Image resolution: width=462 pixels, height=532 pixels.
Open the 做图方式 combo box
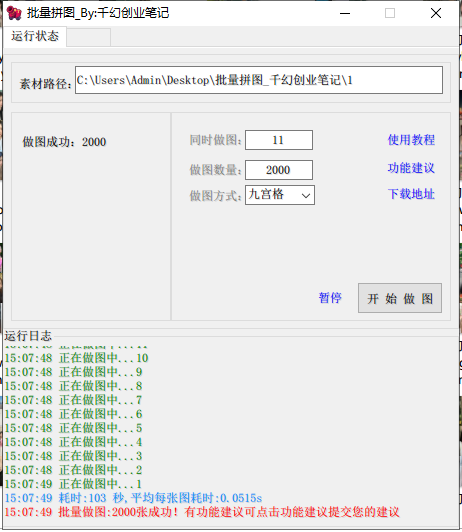(280, 195)
